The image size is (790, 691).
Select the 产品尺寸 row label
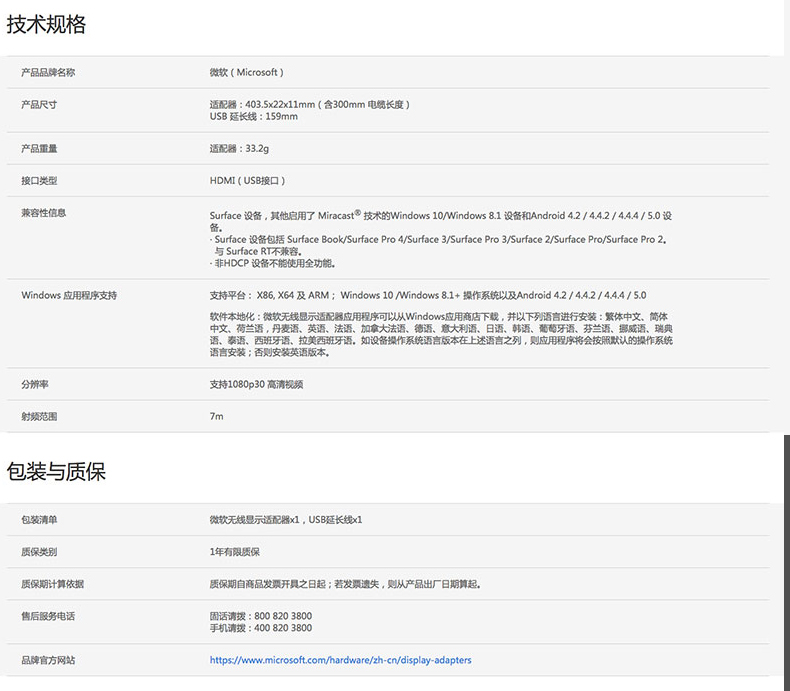(x=39, y=104)
